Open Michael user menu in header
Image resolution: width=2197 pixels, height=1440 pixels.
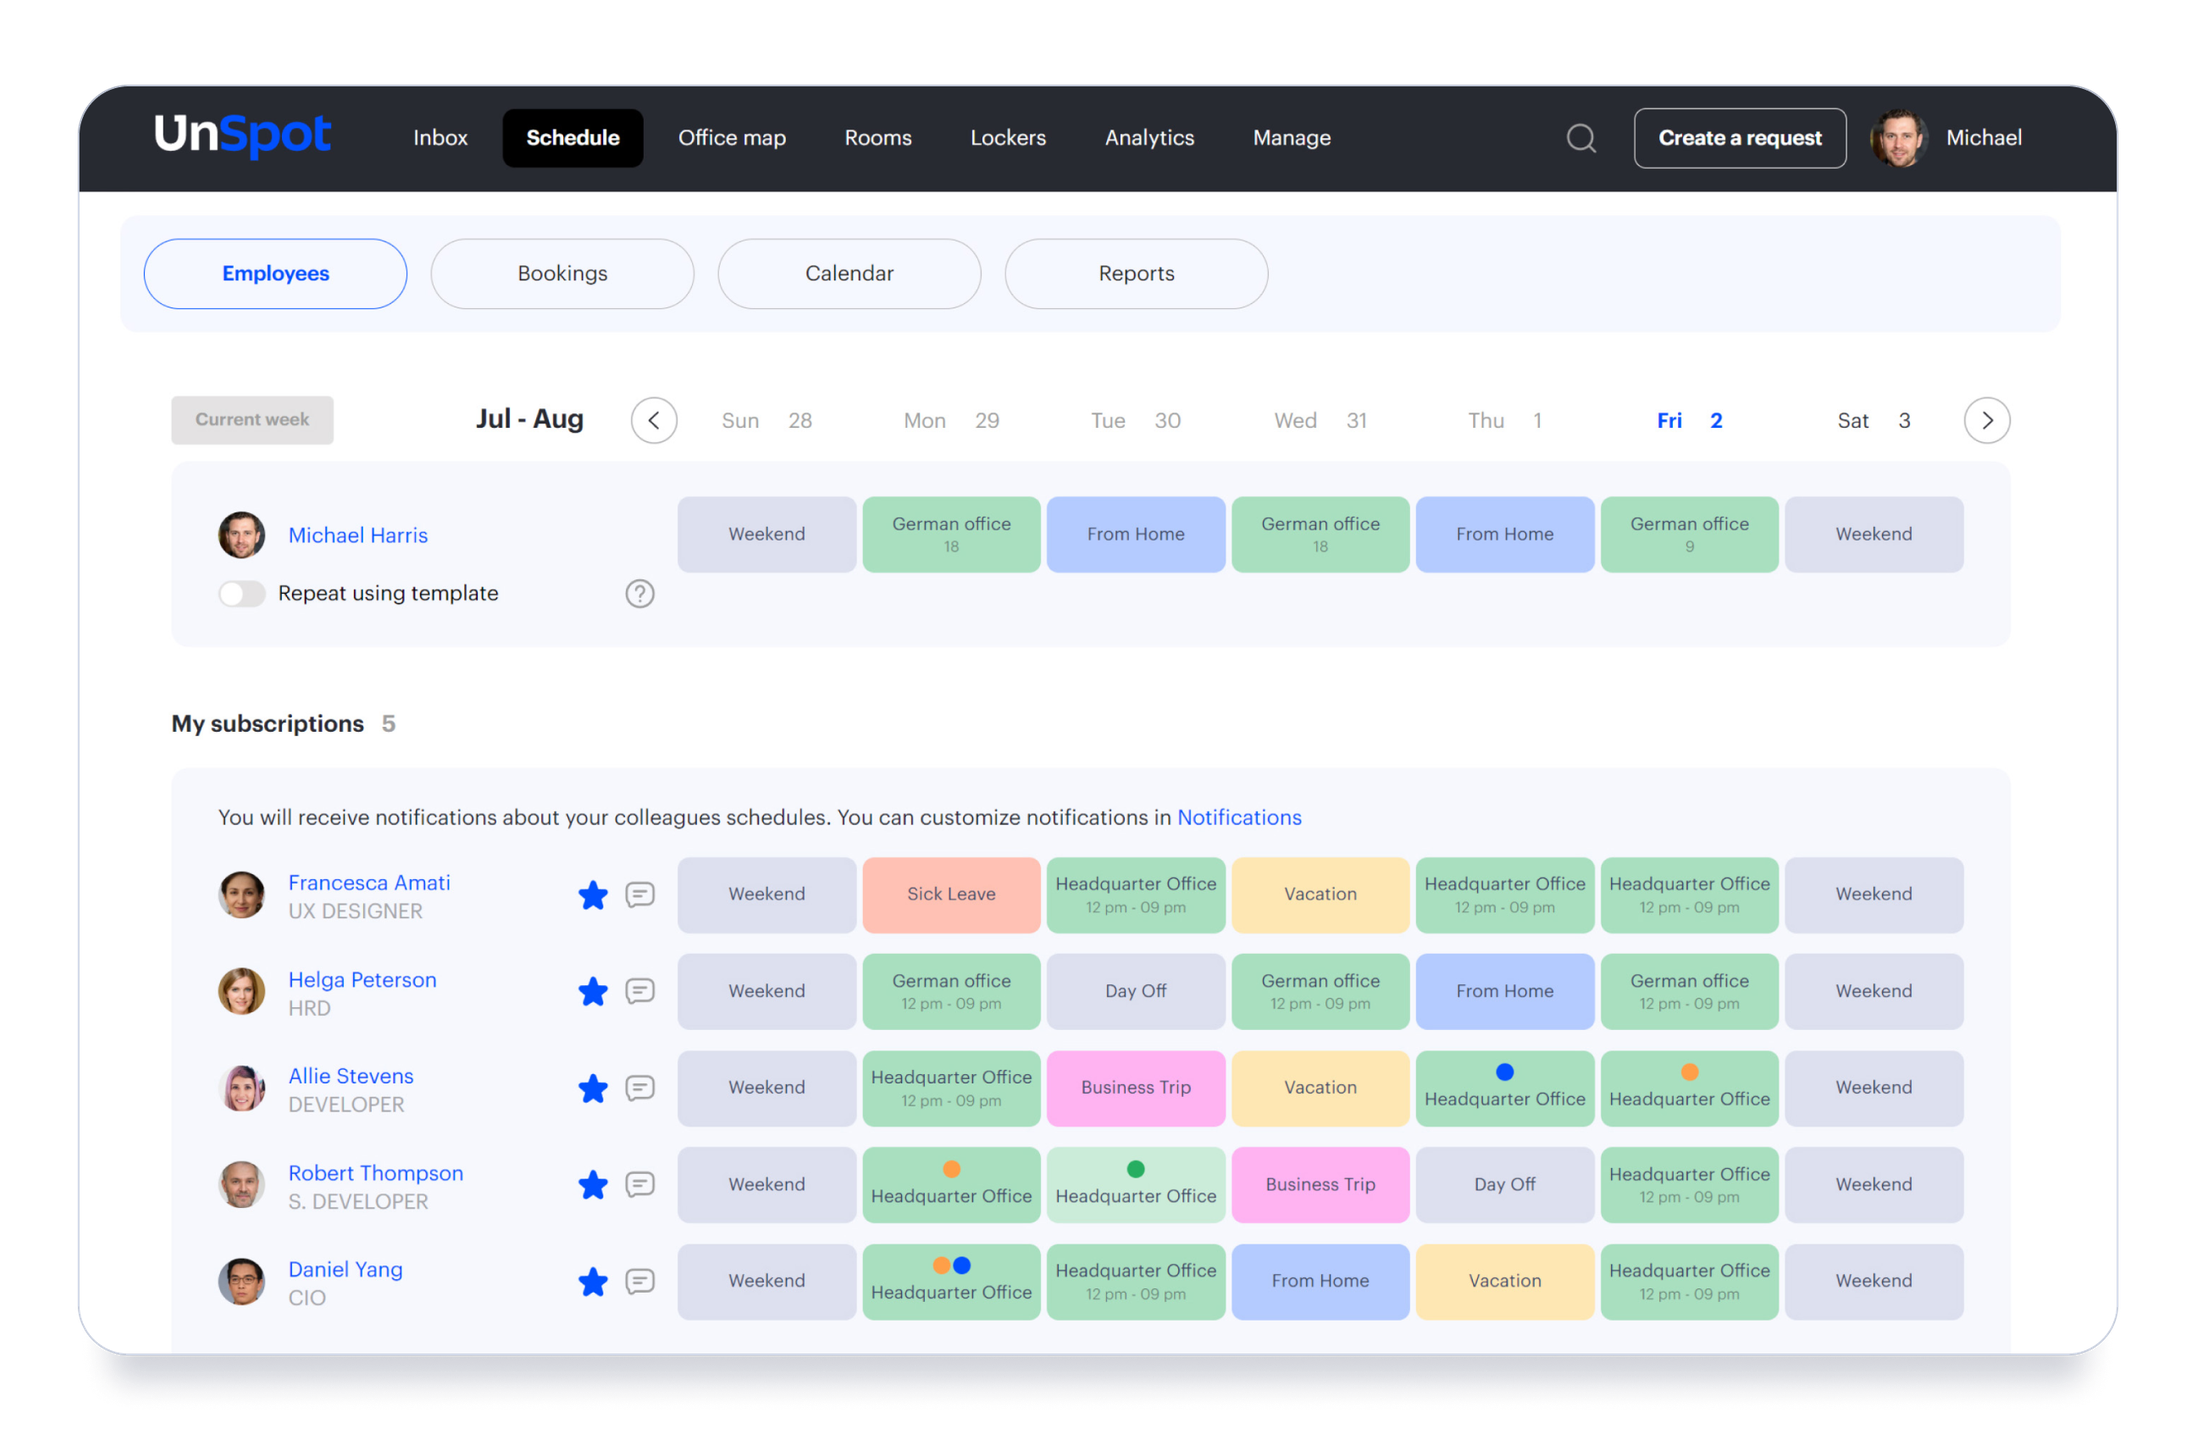(1983, 138)
